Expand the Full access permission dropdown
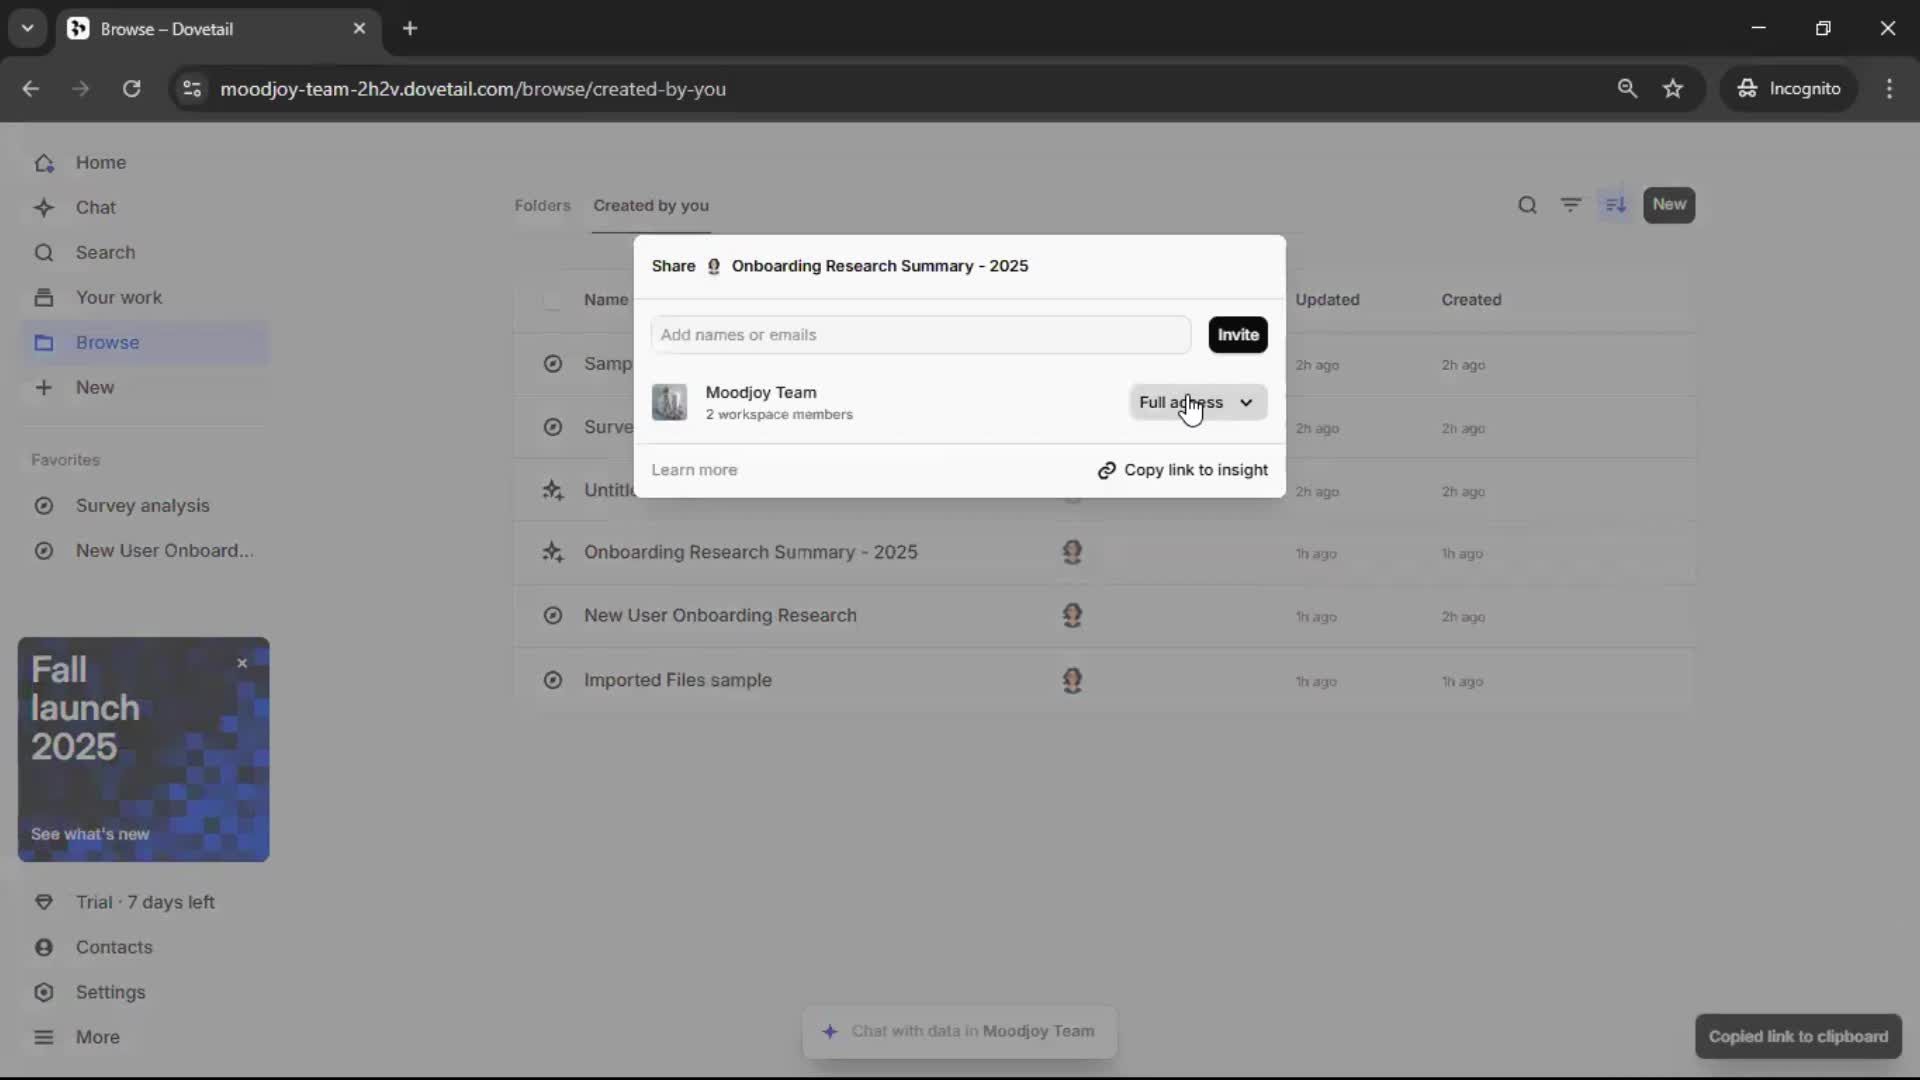 tap(1197, 402)
